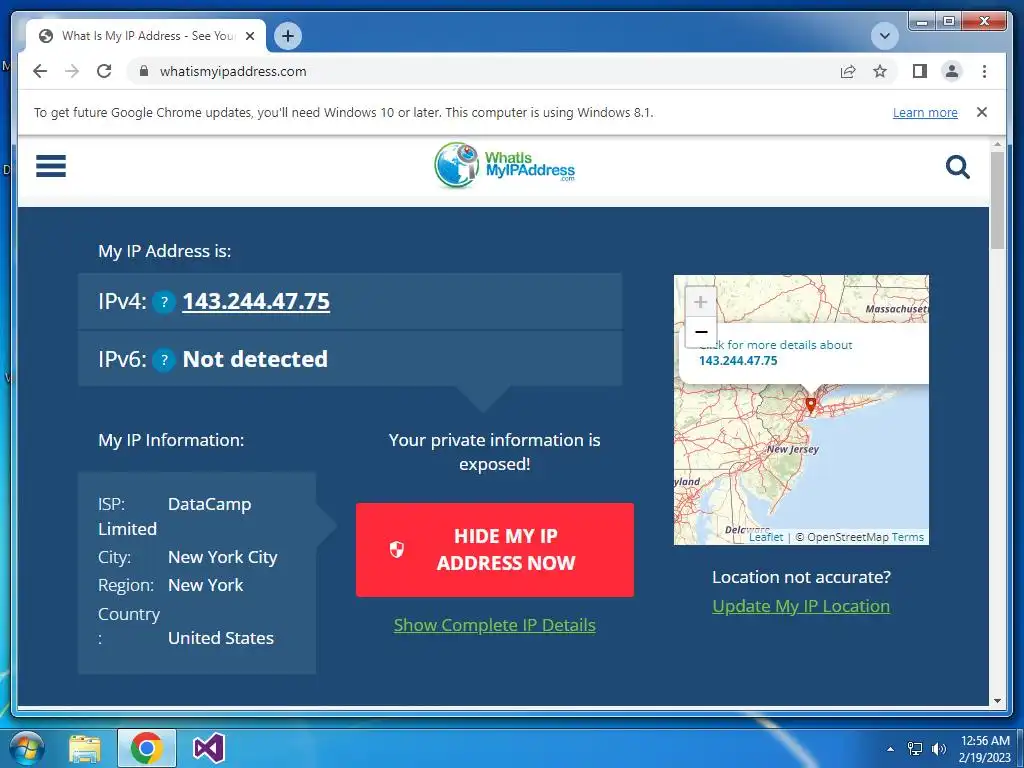
Task: Open Update My IP Location link
Action: click(801, 606)
